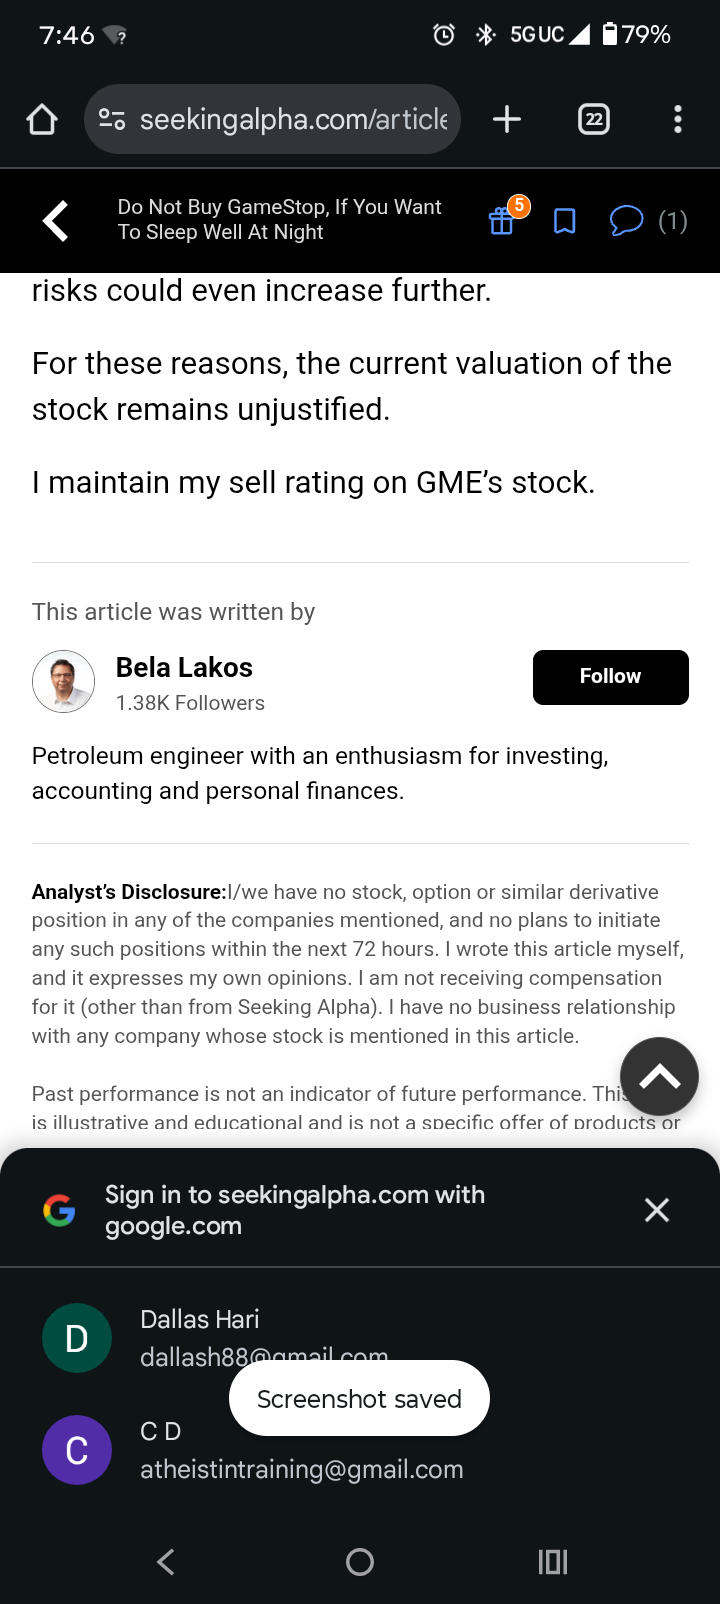Open the article comments bubble icon
The height and width of the screenshot is (1604, 720).
[627, 220]
